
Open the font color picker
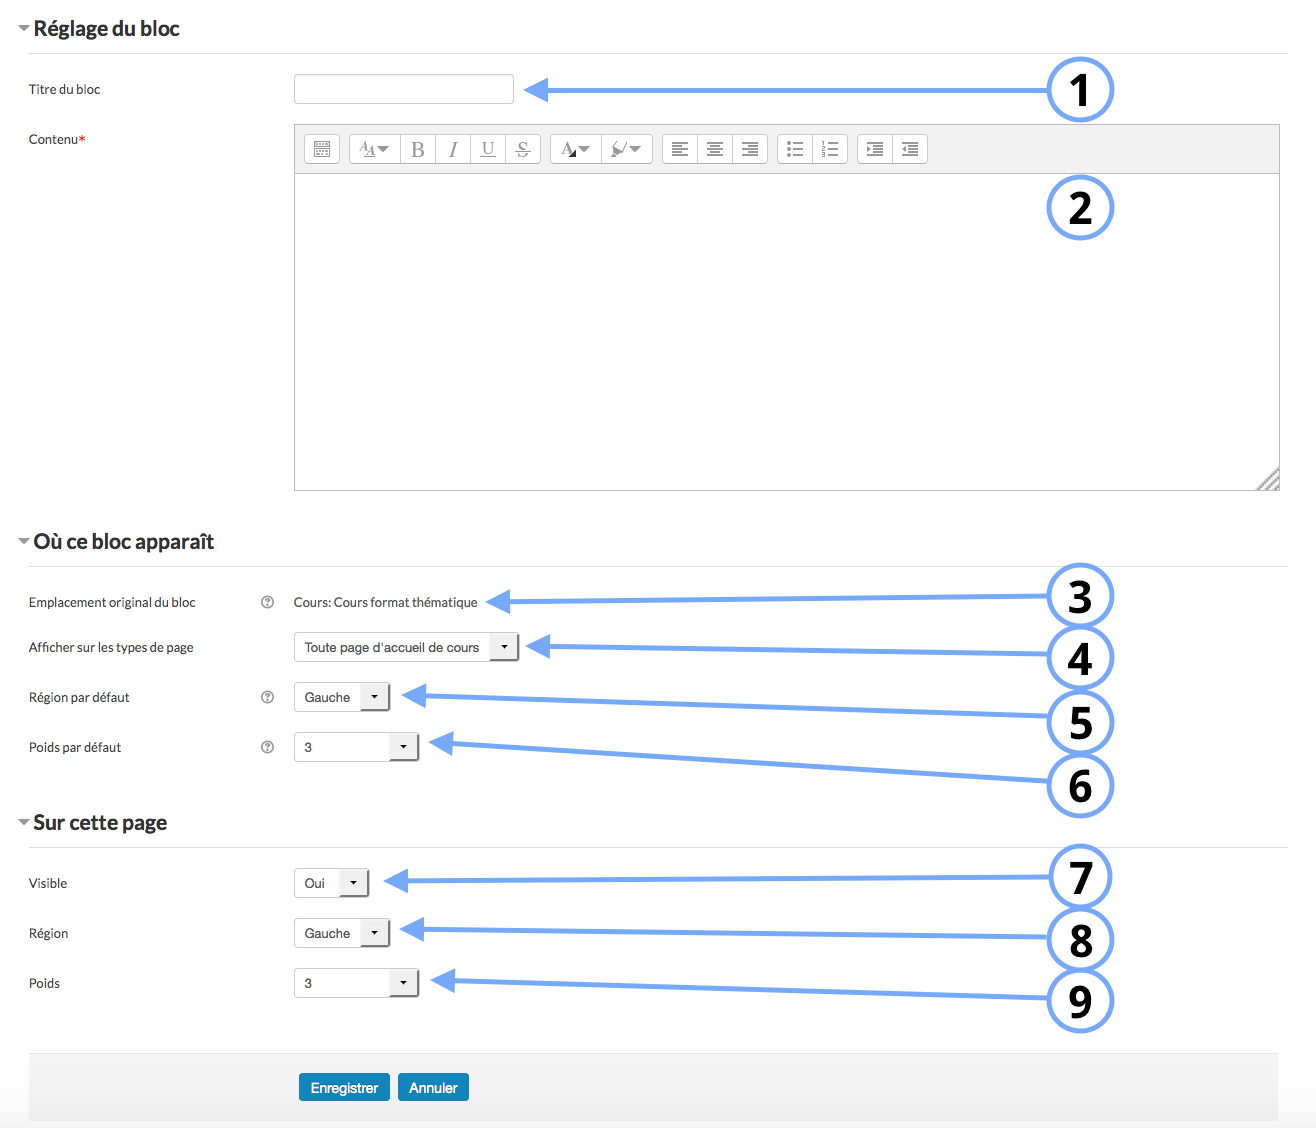click(x=575, y=149)
